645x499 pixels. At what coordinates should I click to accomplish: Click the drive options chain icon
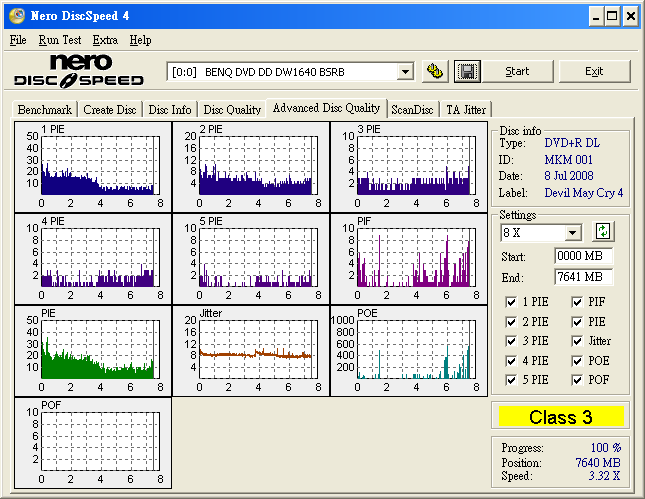pos(434,71)
